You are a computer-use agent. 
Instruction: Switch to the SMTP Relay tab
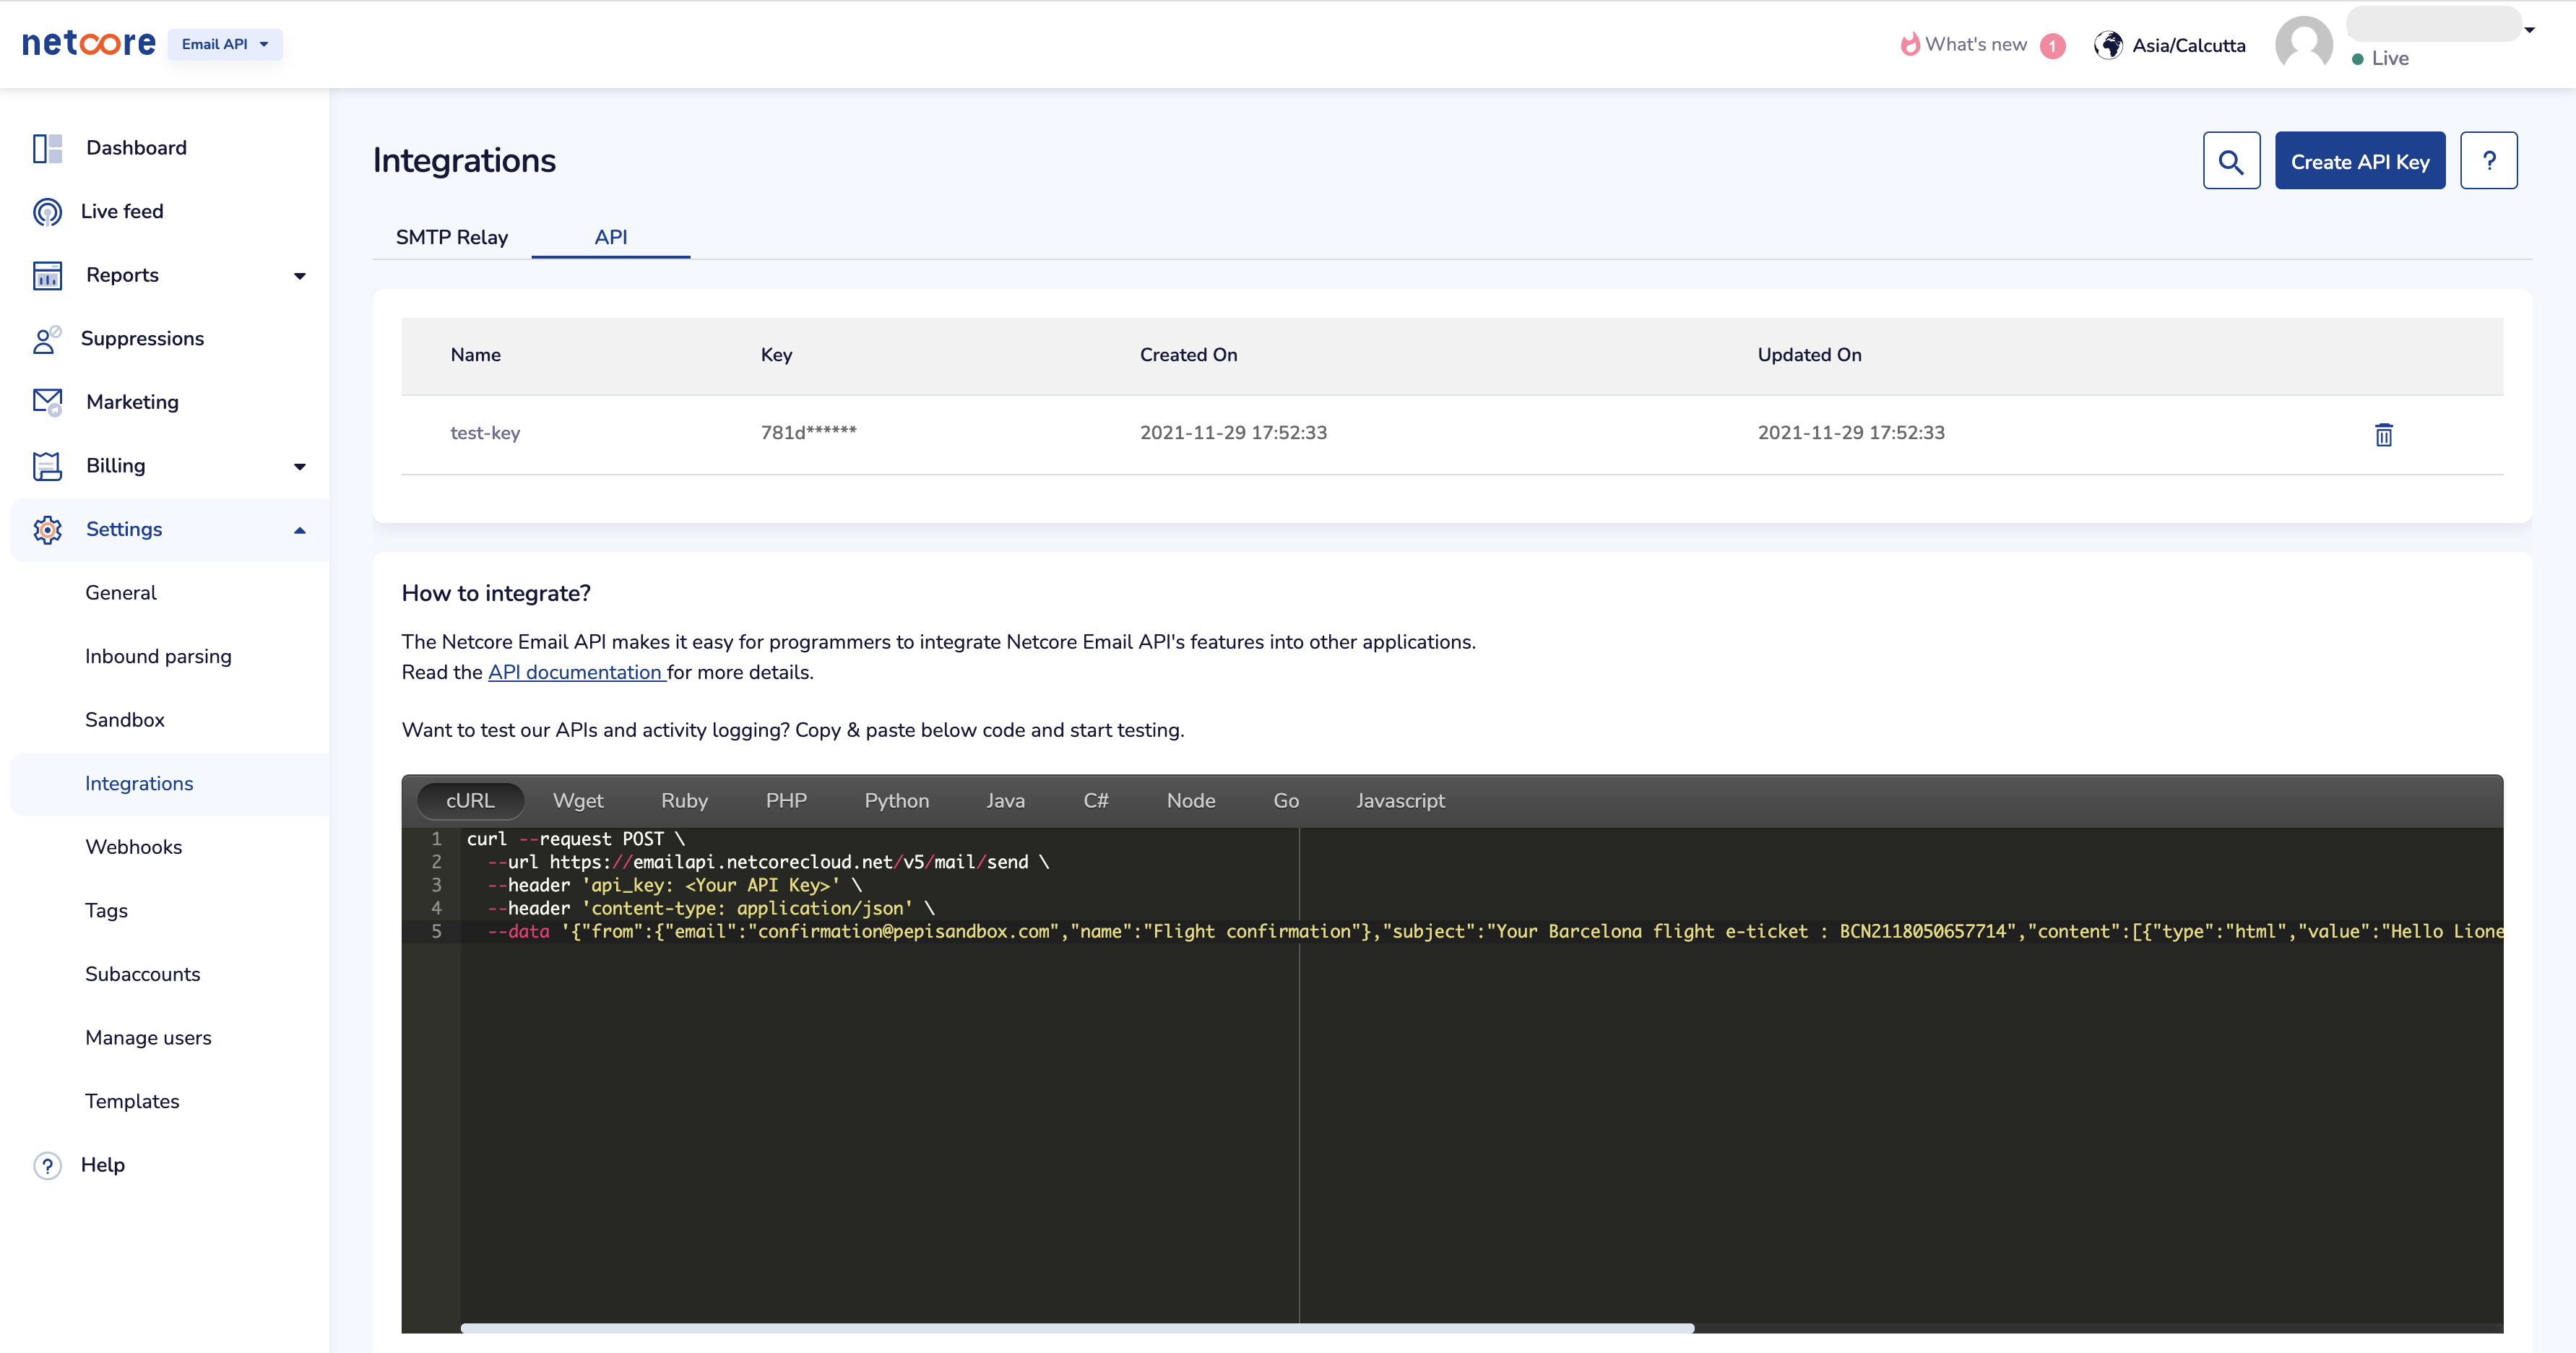[452, 237]
